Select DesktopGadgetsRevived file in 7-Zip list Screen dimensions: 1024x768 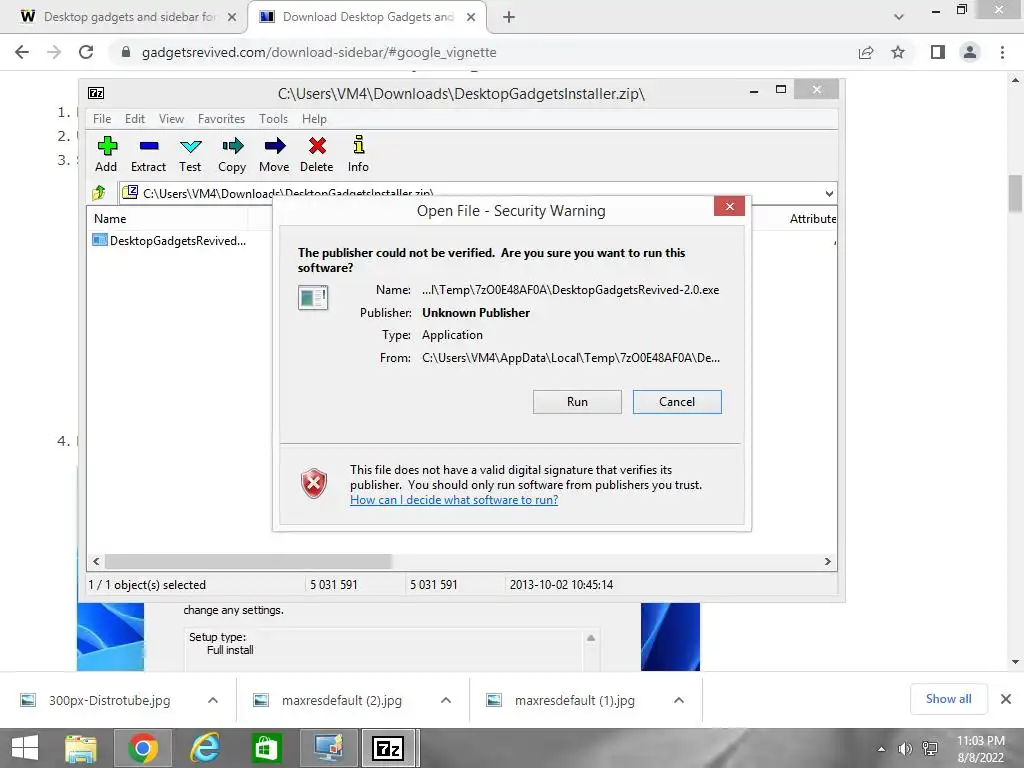[170, 240]
